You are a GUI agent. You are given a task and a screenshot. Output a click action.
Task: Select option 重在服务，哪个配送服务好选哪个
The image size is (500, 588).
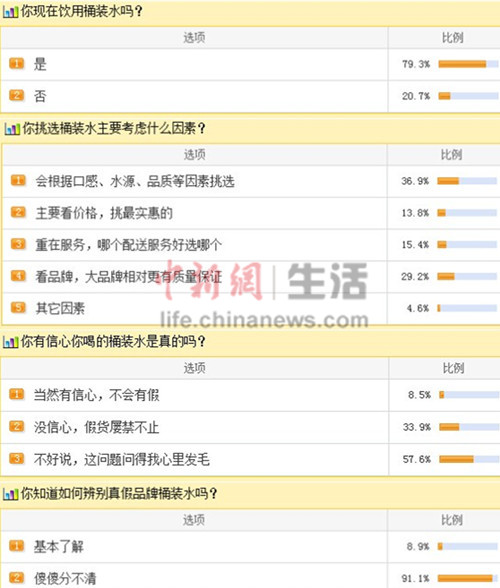click(x=129, y=245)
